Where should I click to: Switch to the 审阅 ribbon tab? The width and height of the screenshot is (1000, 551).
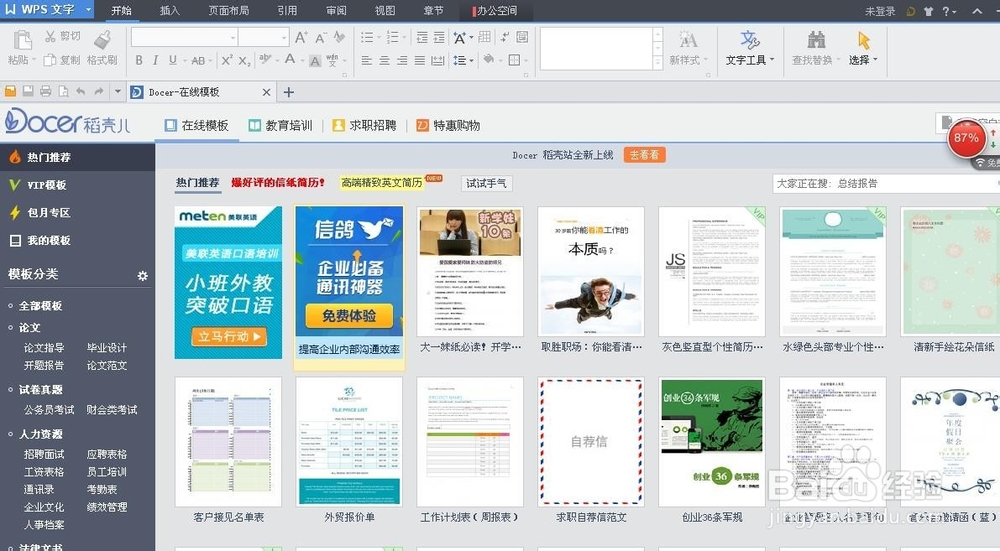[x=336, y=10]
